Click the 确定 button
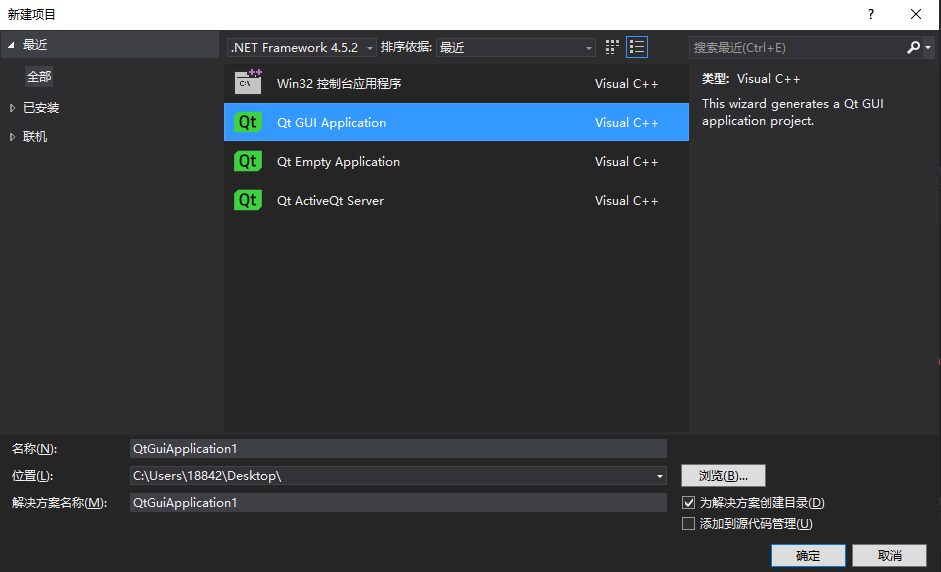This screenshot has height=572, width=941. (x=808, y=556)
